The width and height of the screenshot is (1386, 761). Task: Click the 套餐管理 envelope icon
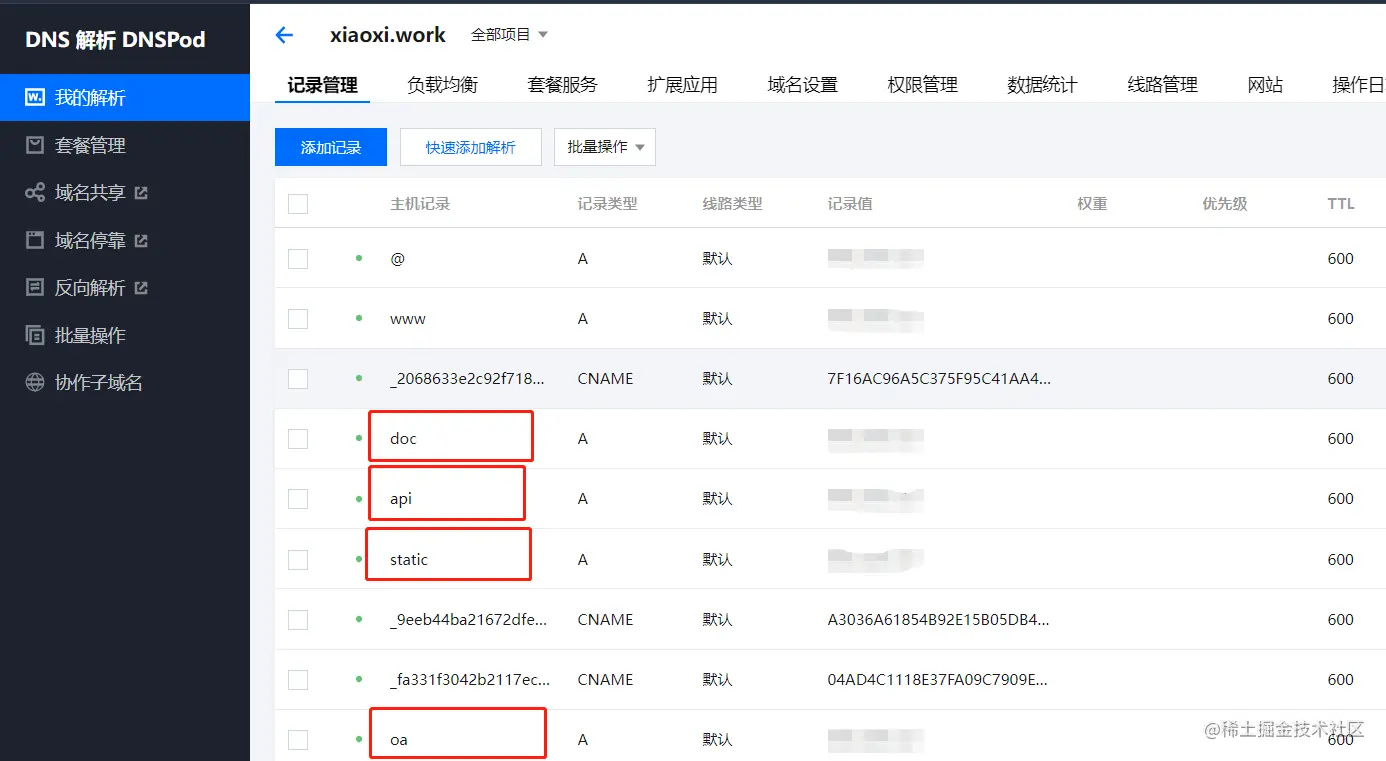35,145
